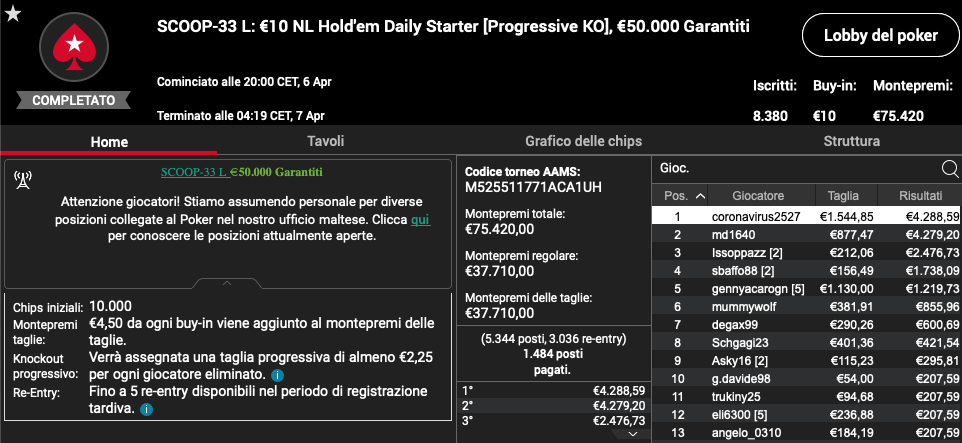
Task: Click the PokerStars spade logo
Action: (74, 47)
